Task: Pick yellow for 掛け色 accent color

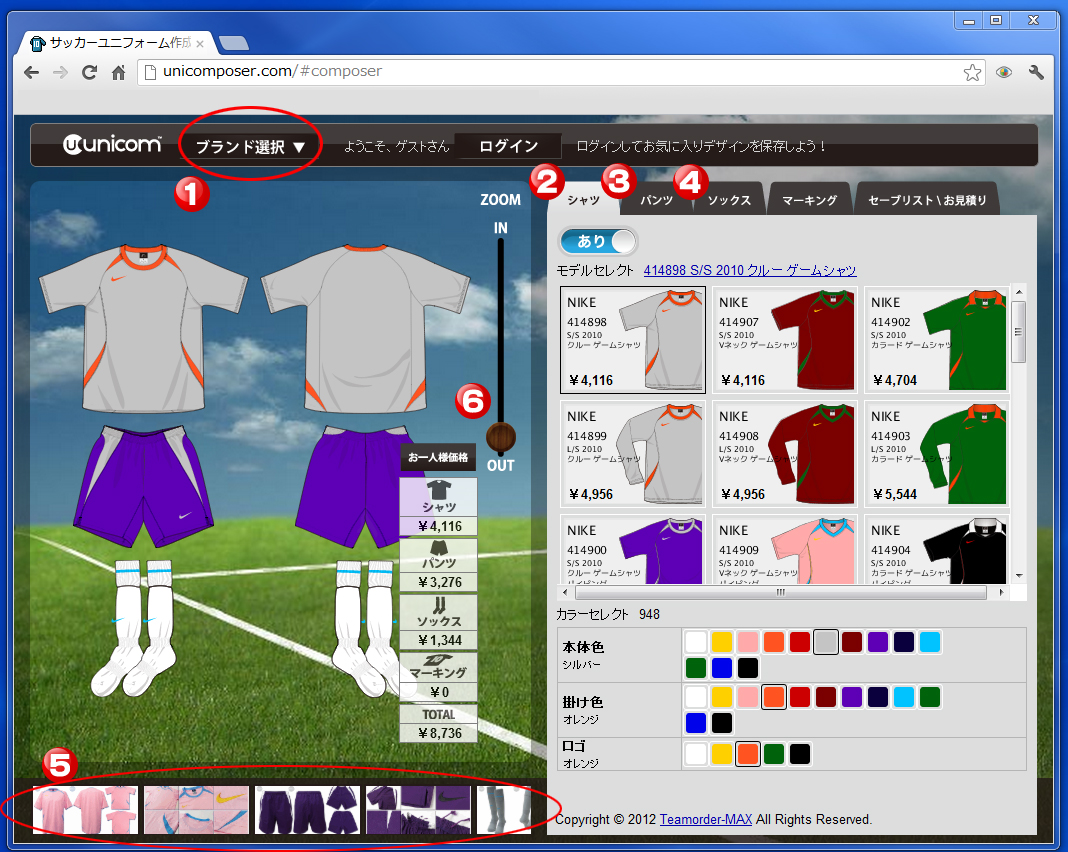Action: click(721, 697)
